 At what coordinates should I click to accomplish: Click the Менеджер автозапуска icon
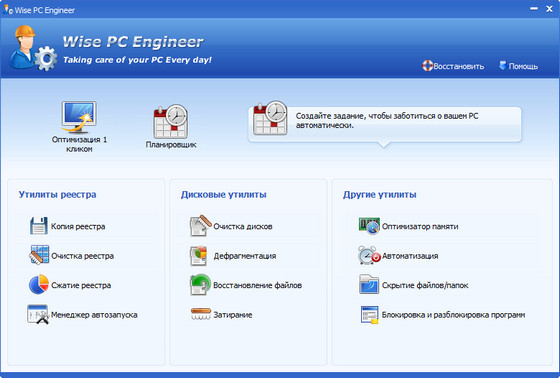coord(38,314)
